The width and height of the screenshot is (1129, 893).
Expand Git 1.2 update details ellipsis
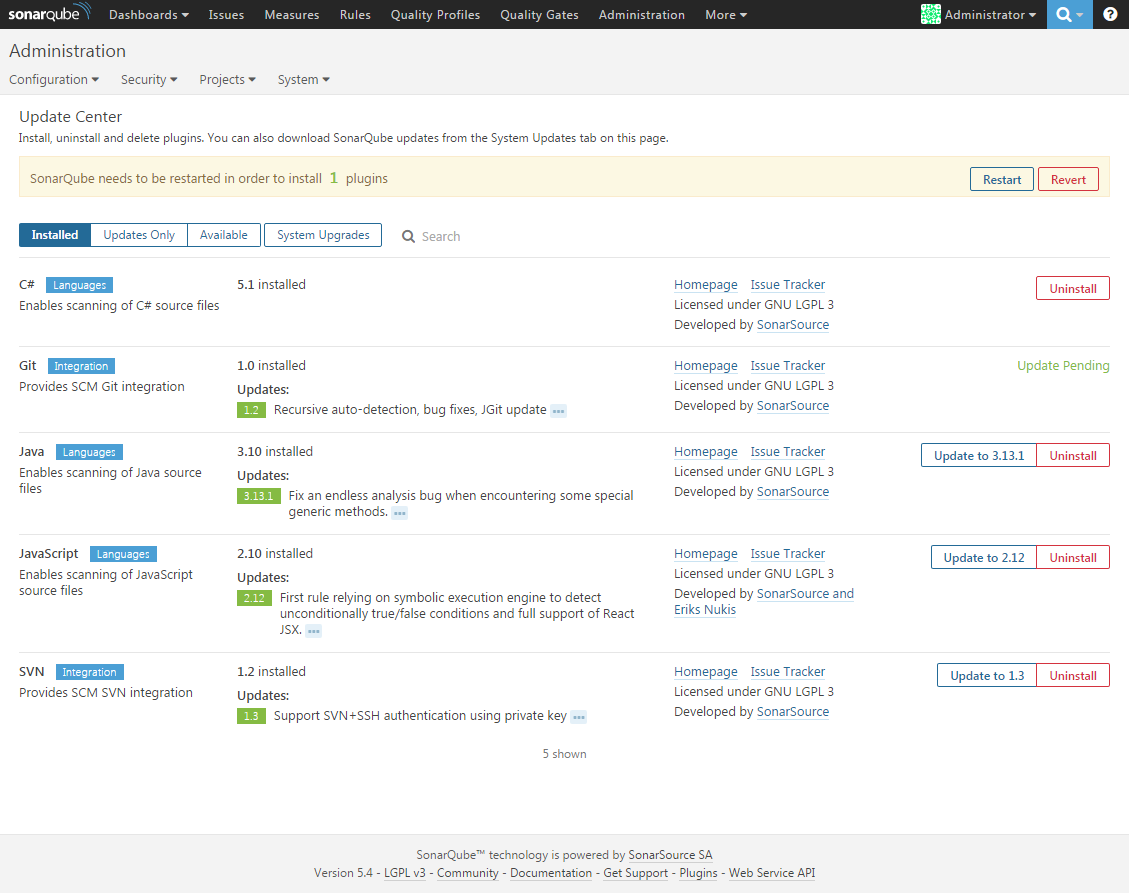point(558,411)
